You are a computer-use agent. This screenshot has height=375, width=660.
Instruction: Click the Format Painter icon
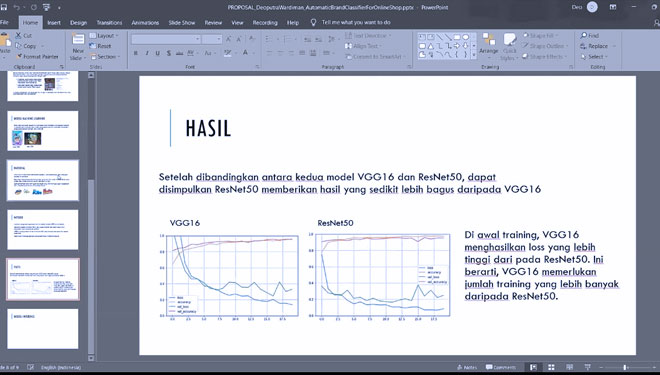19,56
